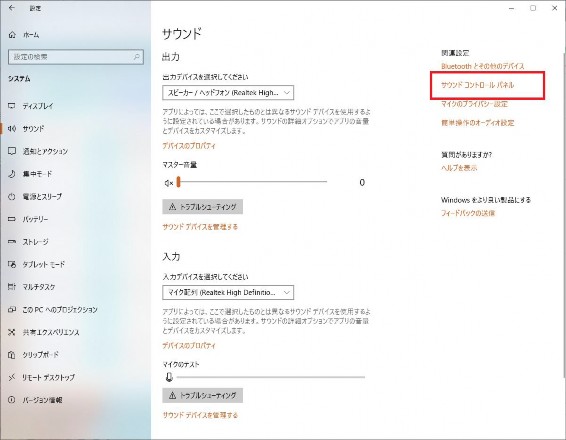Image resolution: width=566 pixels, height=440 pixels.
Task: Click the 設定の検索 search field
Action: click(76, 57)
